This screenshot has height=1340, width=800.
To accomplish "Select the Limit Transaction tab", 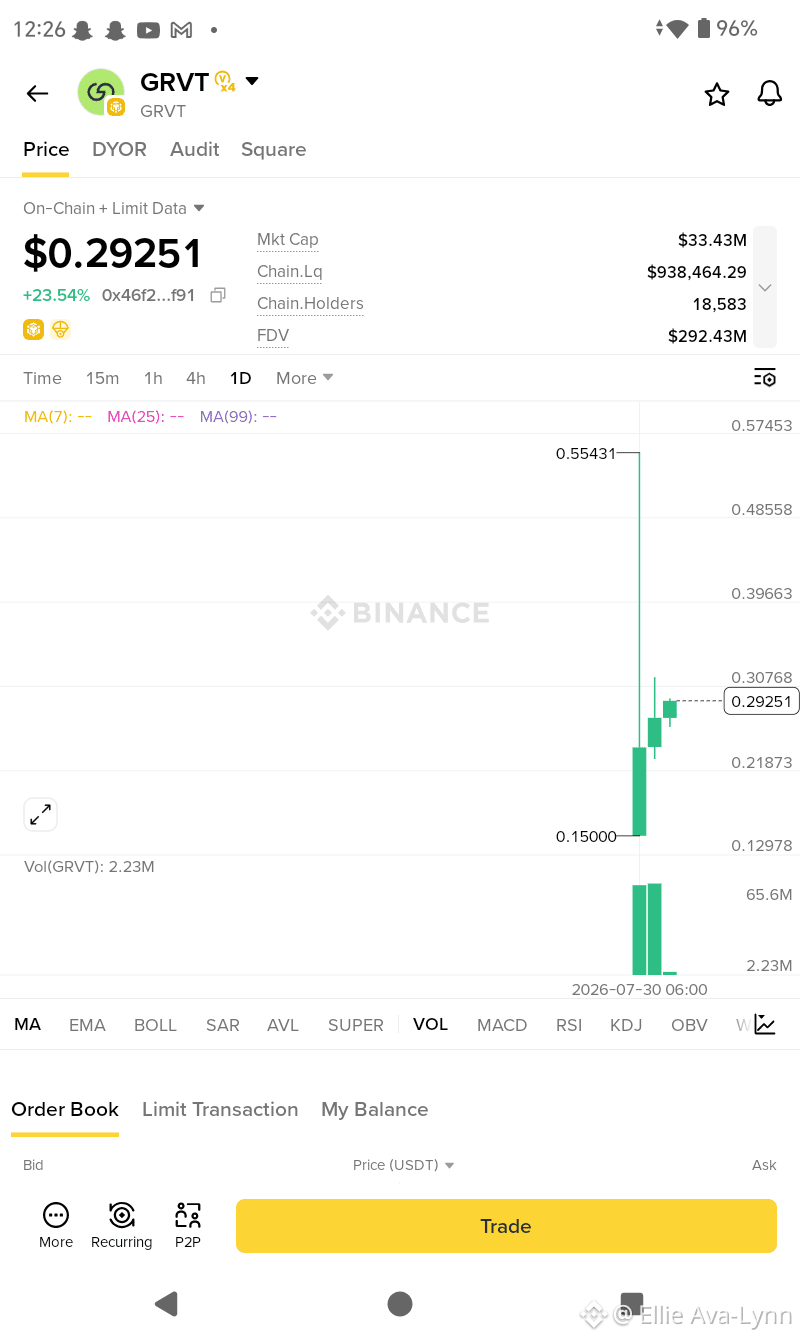I will [220, 1109].
